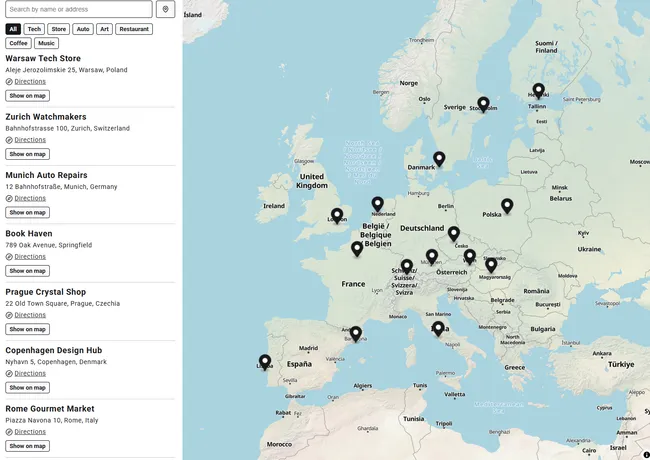Show Rome Gourmet Market on map
The image size is (650, 460).
(27, 446)
